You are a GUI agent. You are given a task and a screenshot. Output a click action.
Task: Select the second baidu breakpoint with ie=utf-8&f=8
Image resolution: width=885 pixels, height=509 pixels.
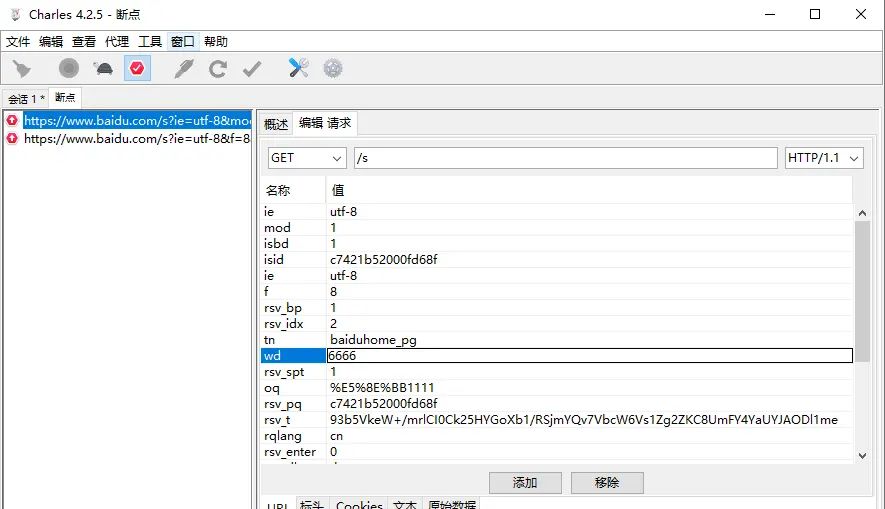[x=137, y=138]
